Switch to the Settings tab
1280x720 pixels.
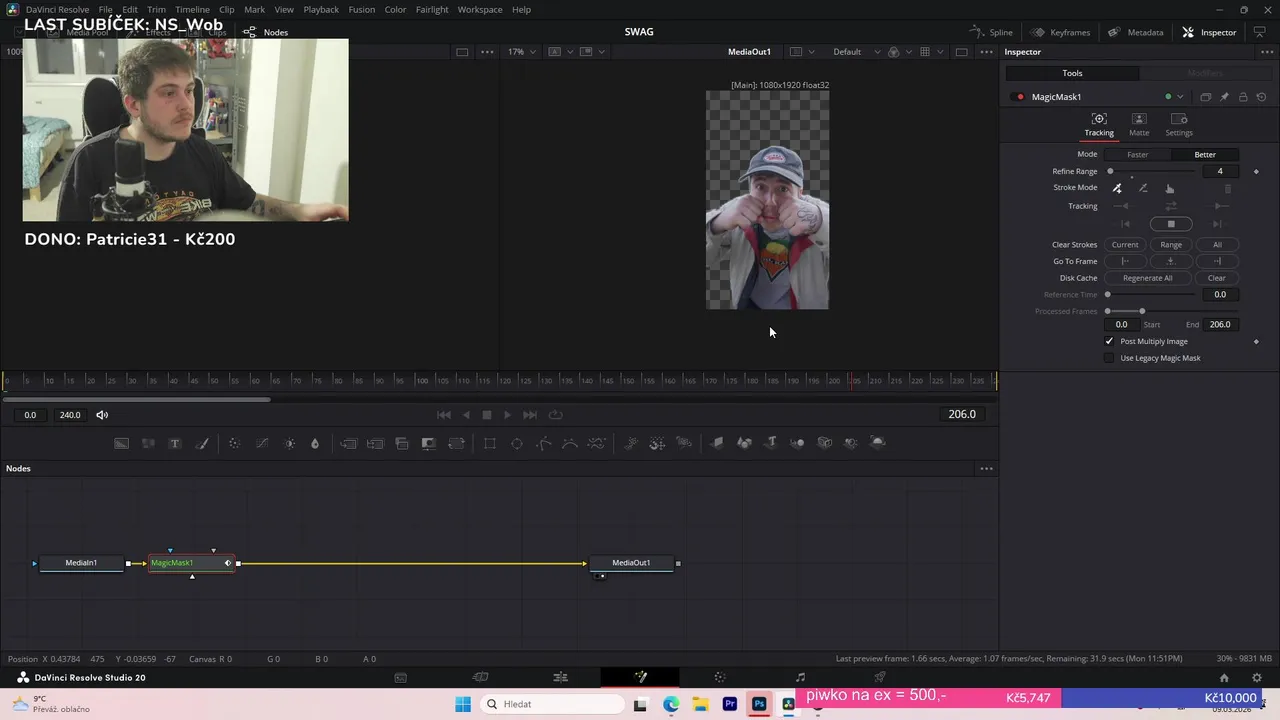[x=1179, y=125]
